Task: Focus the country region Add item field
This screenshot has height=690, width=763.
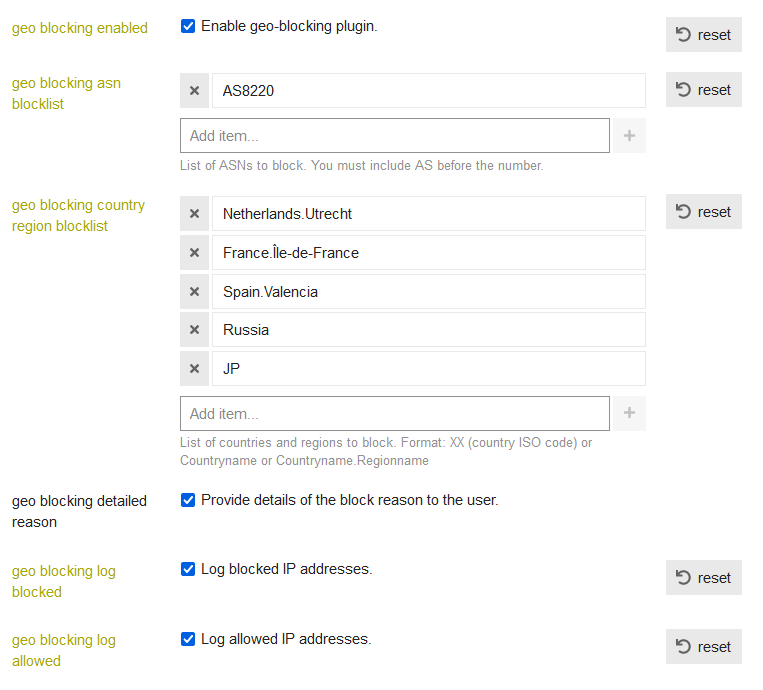Action: [395, 413]
